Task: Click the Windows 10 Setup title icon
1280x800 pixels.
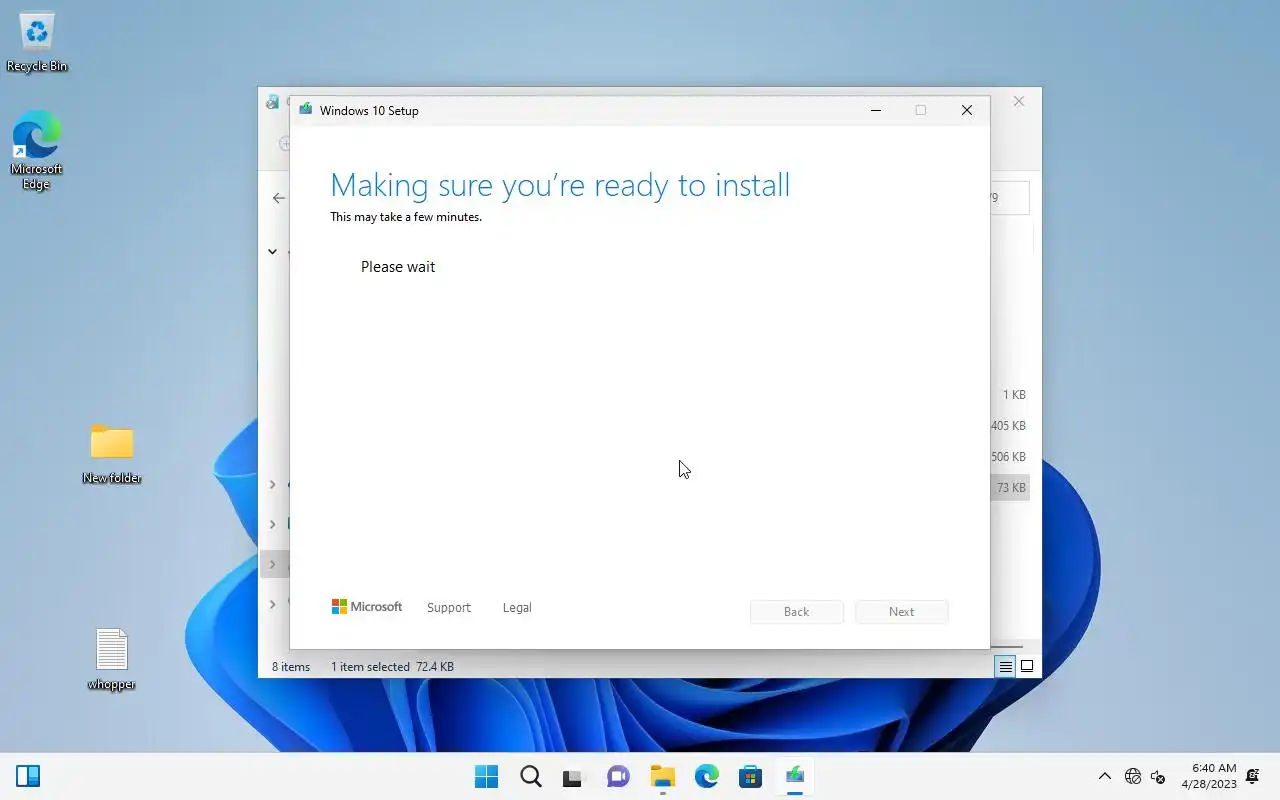Action: click(x=305, y=110)
